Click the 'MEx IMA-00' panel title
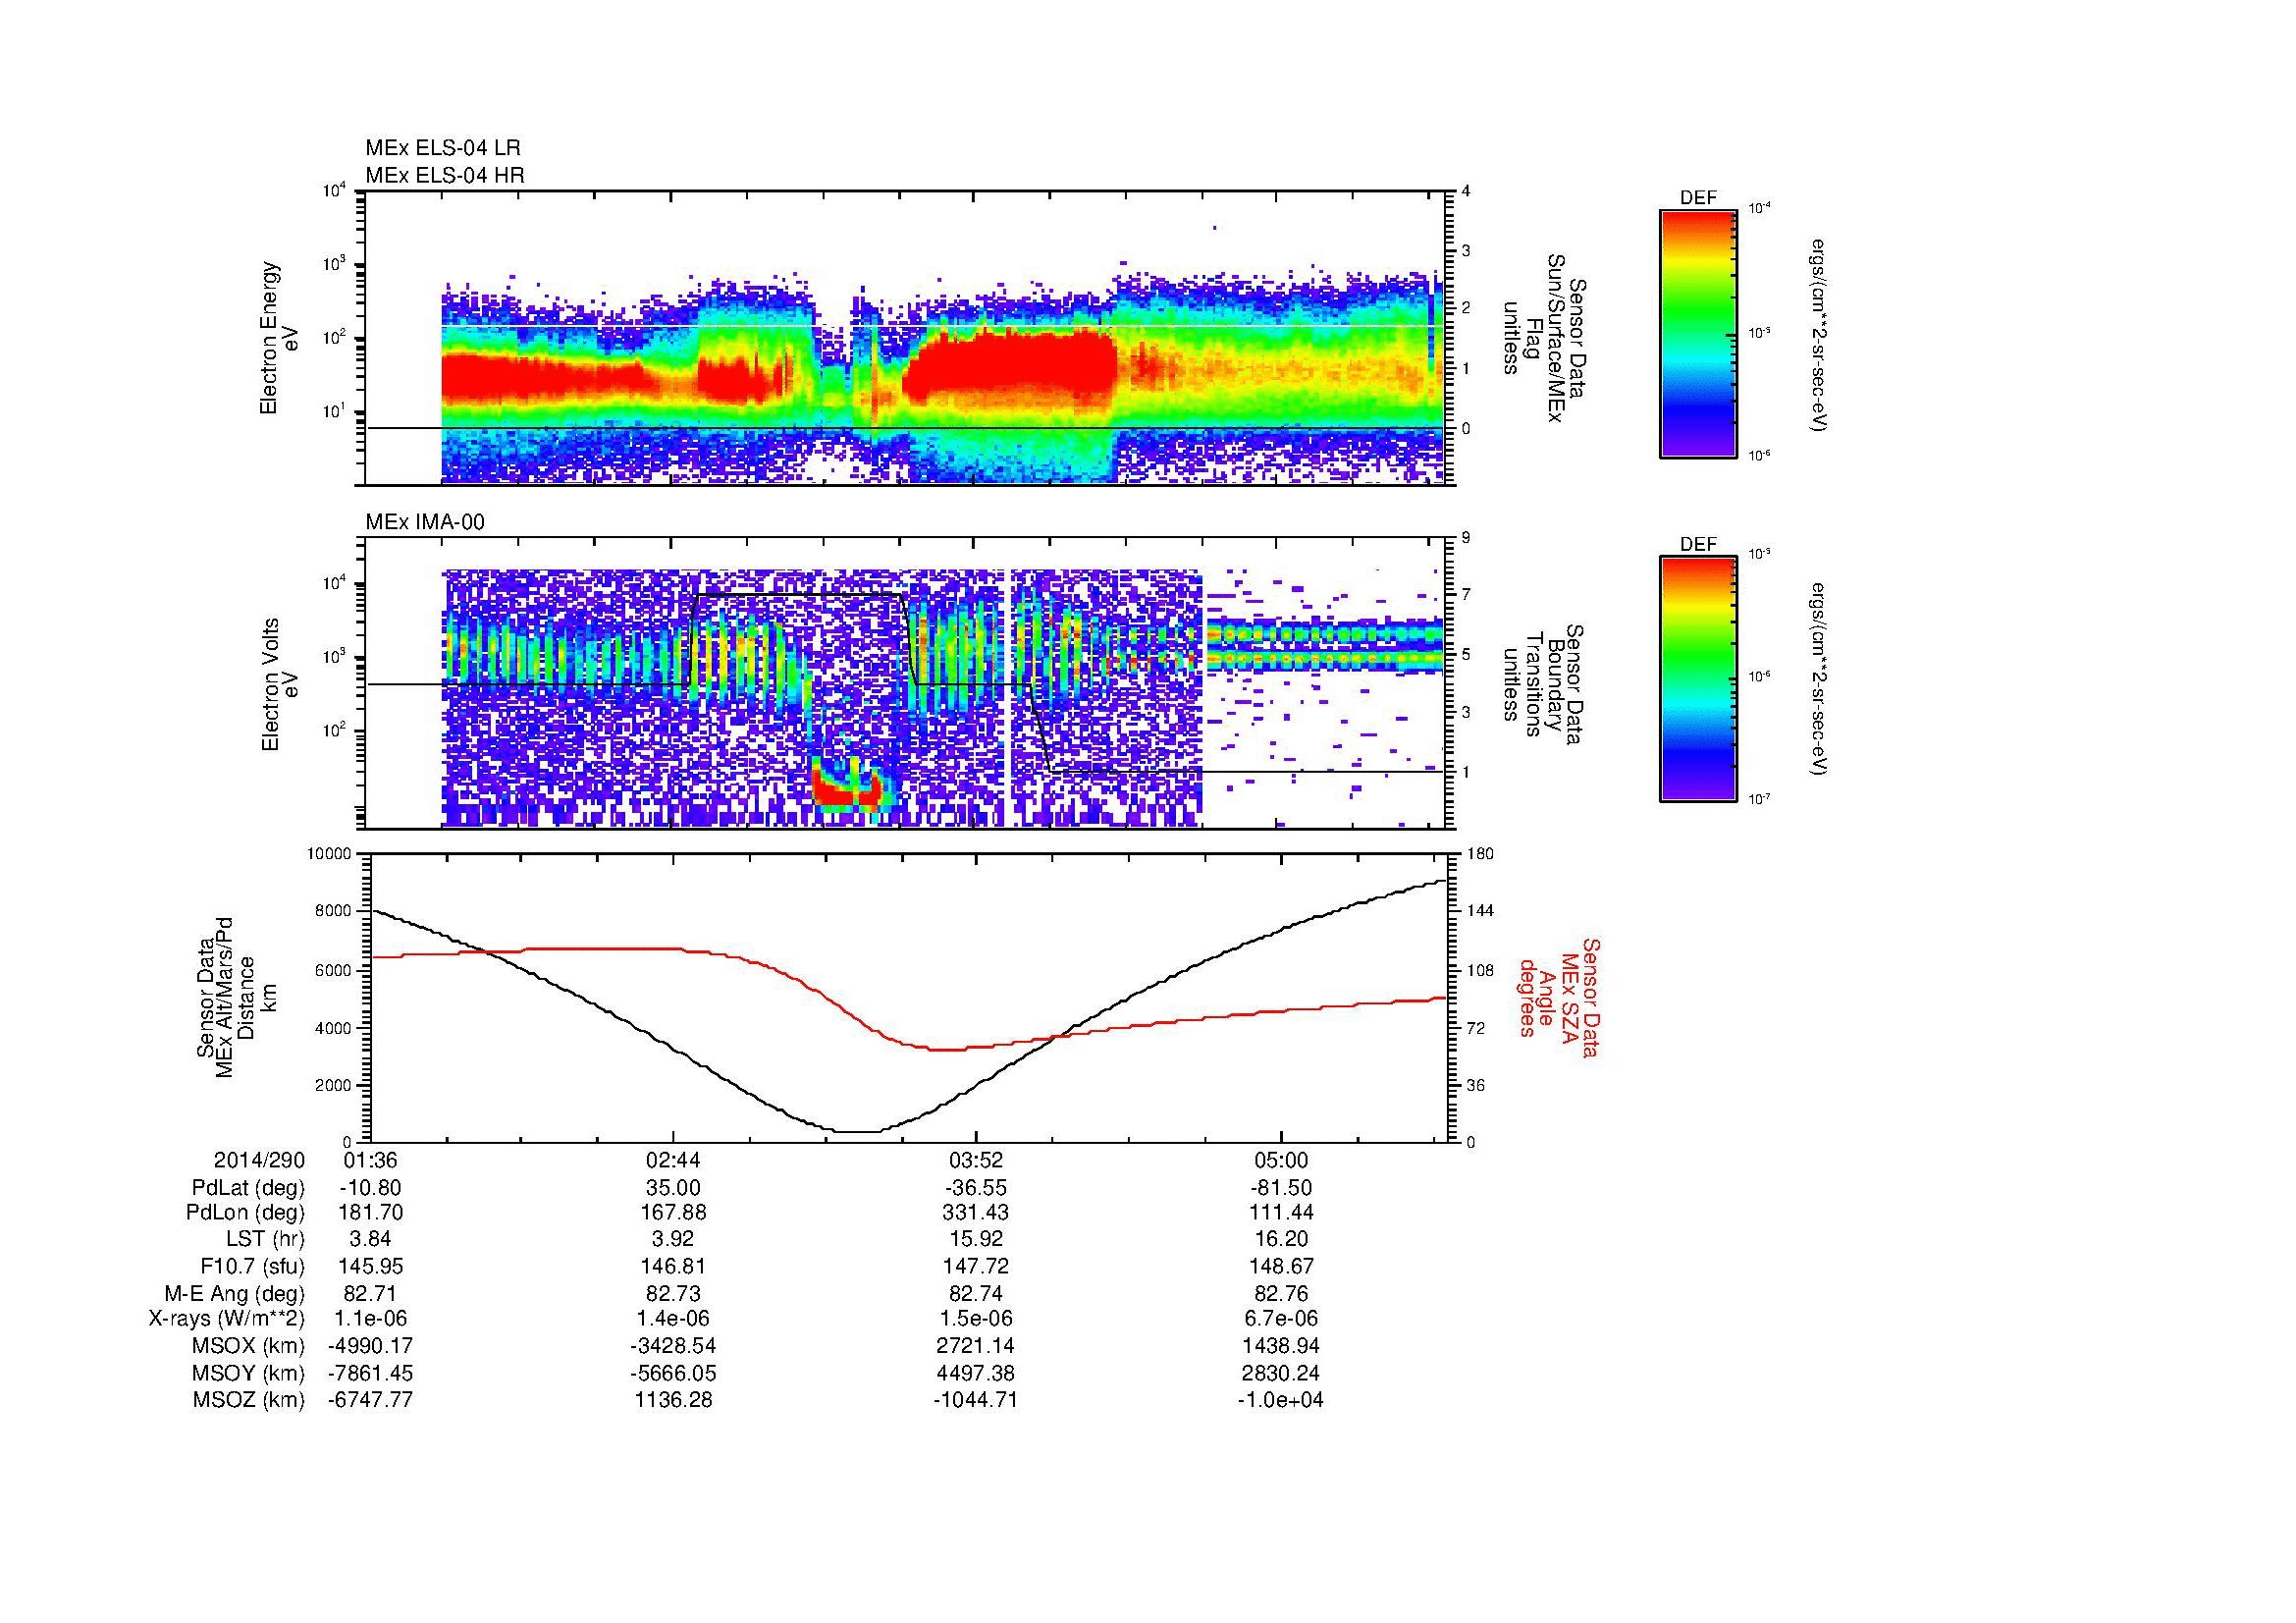 425,522
